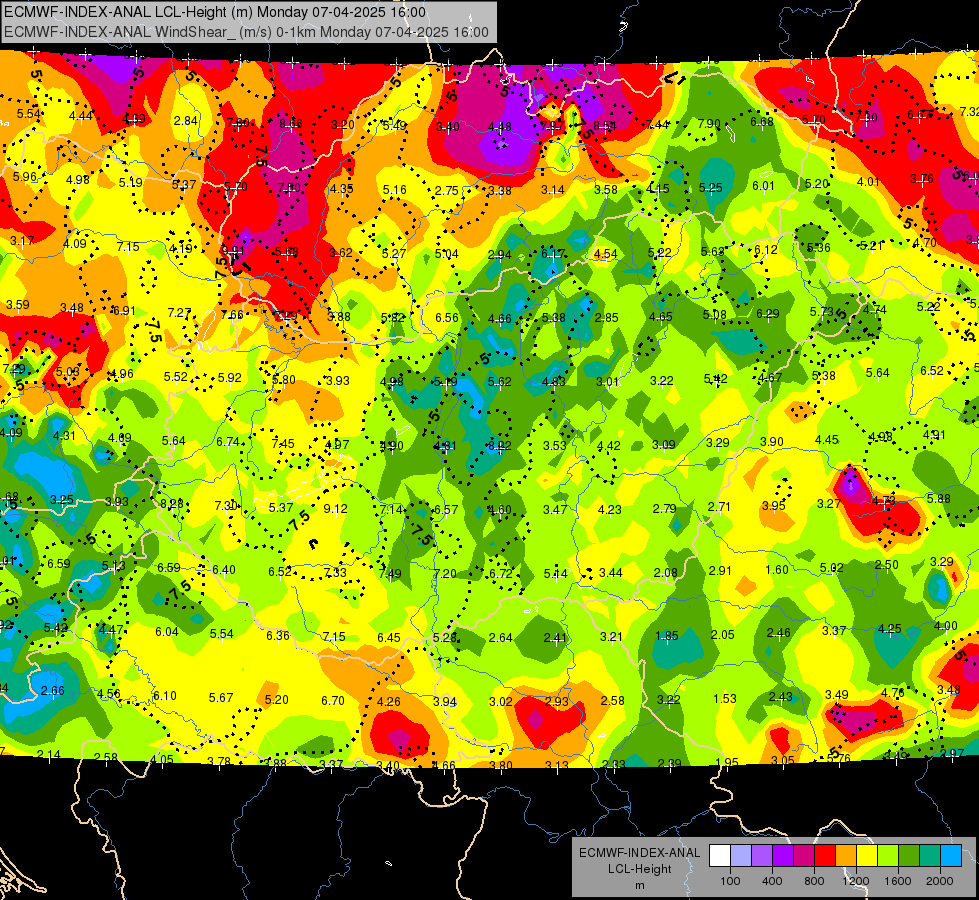Click the sky blue legend swatch
Screen dimensions: 979x900
tap(952, 856)
